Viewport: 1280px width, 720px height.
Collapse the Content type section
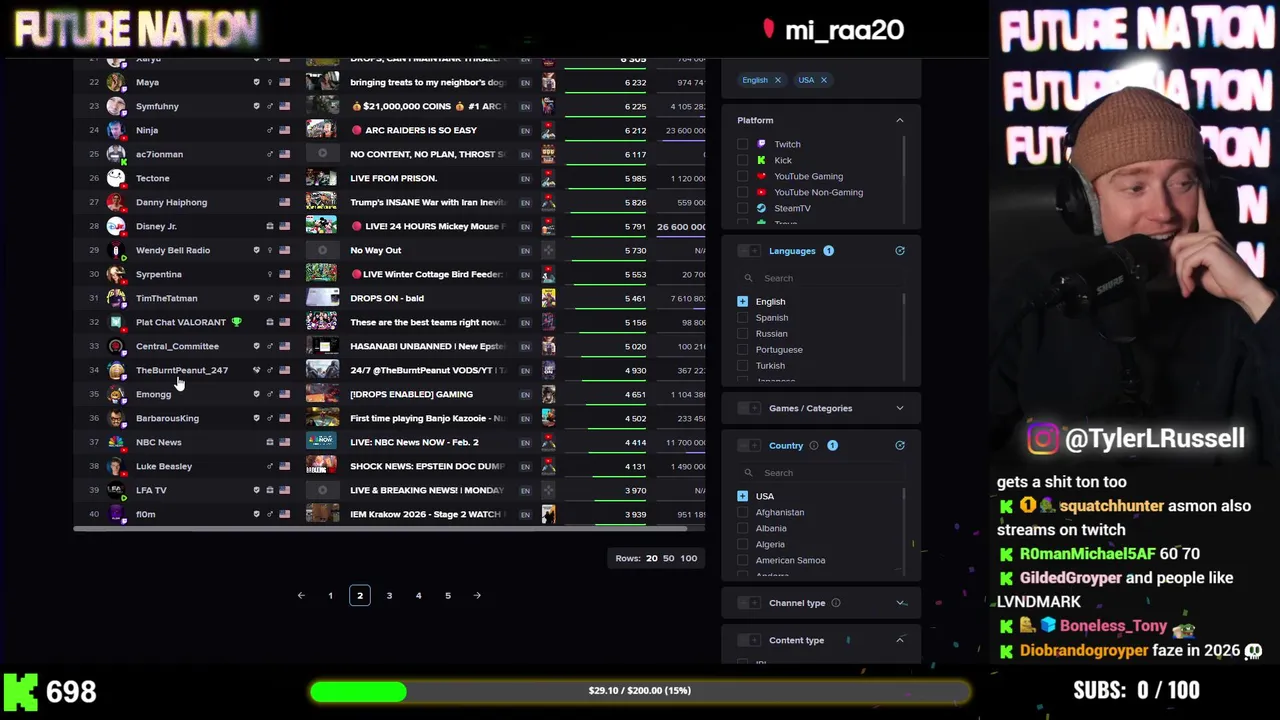coord(899,640)
